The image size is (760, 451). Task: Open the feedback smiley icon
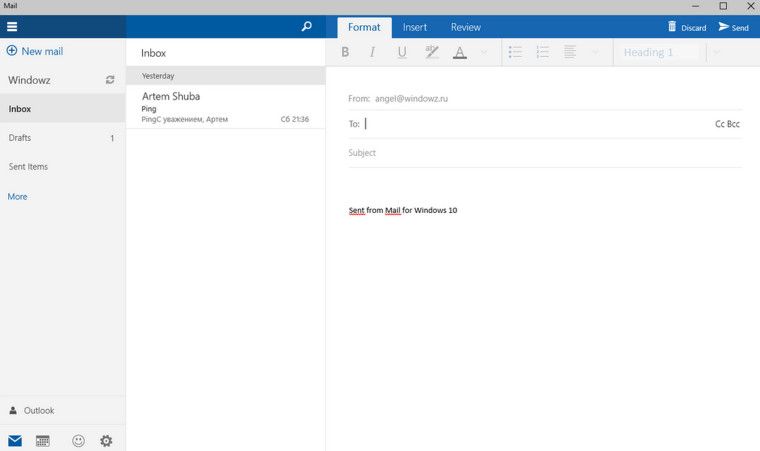(76, 440)
